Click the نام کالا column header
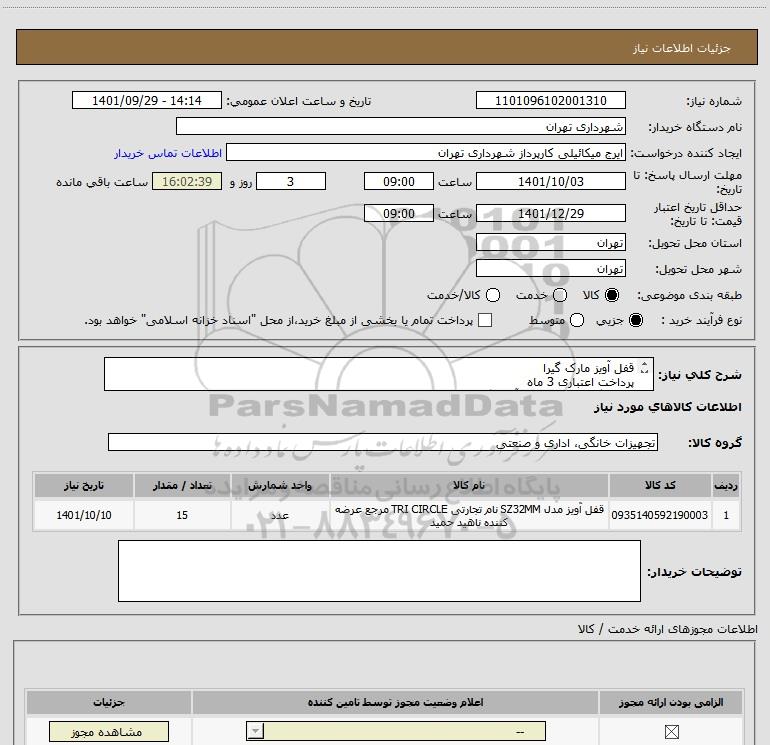 coord(469,485)
